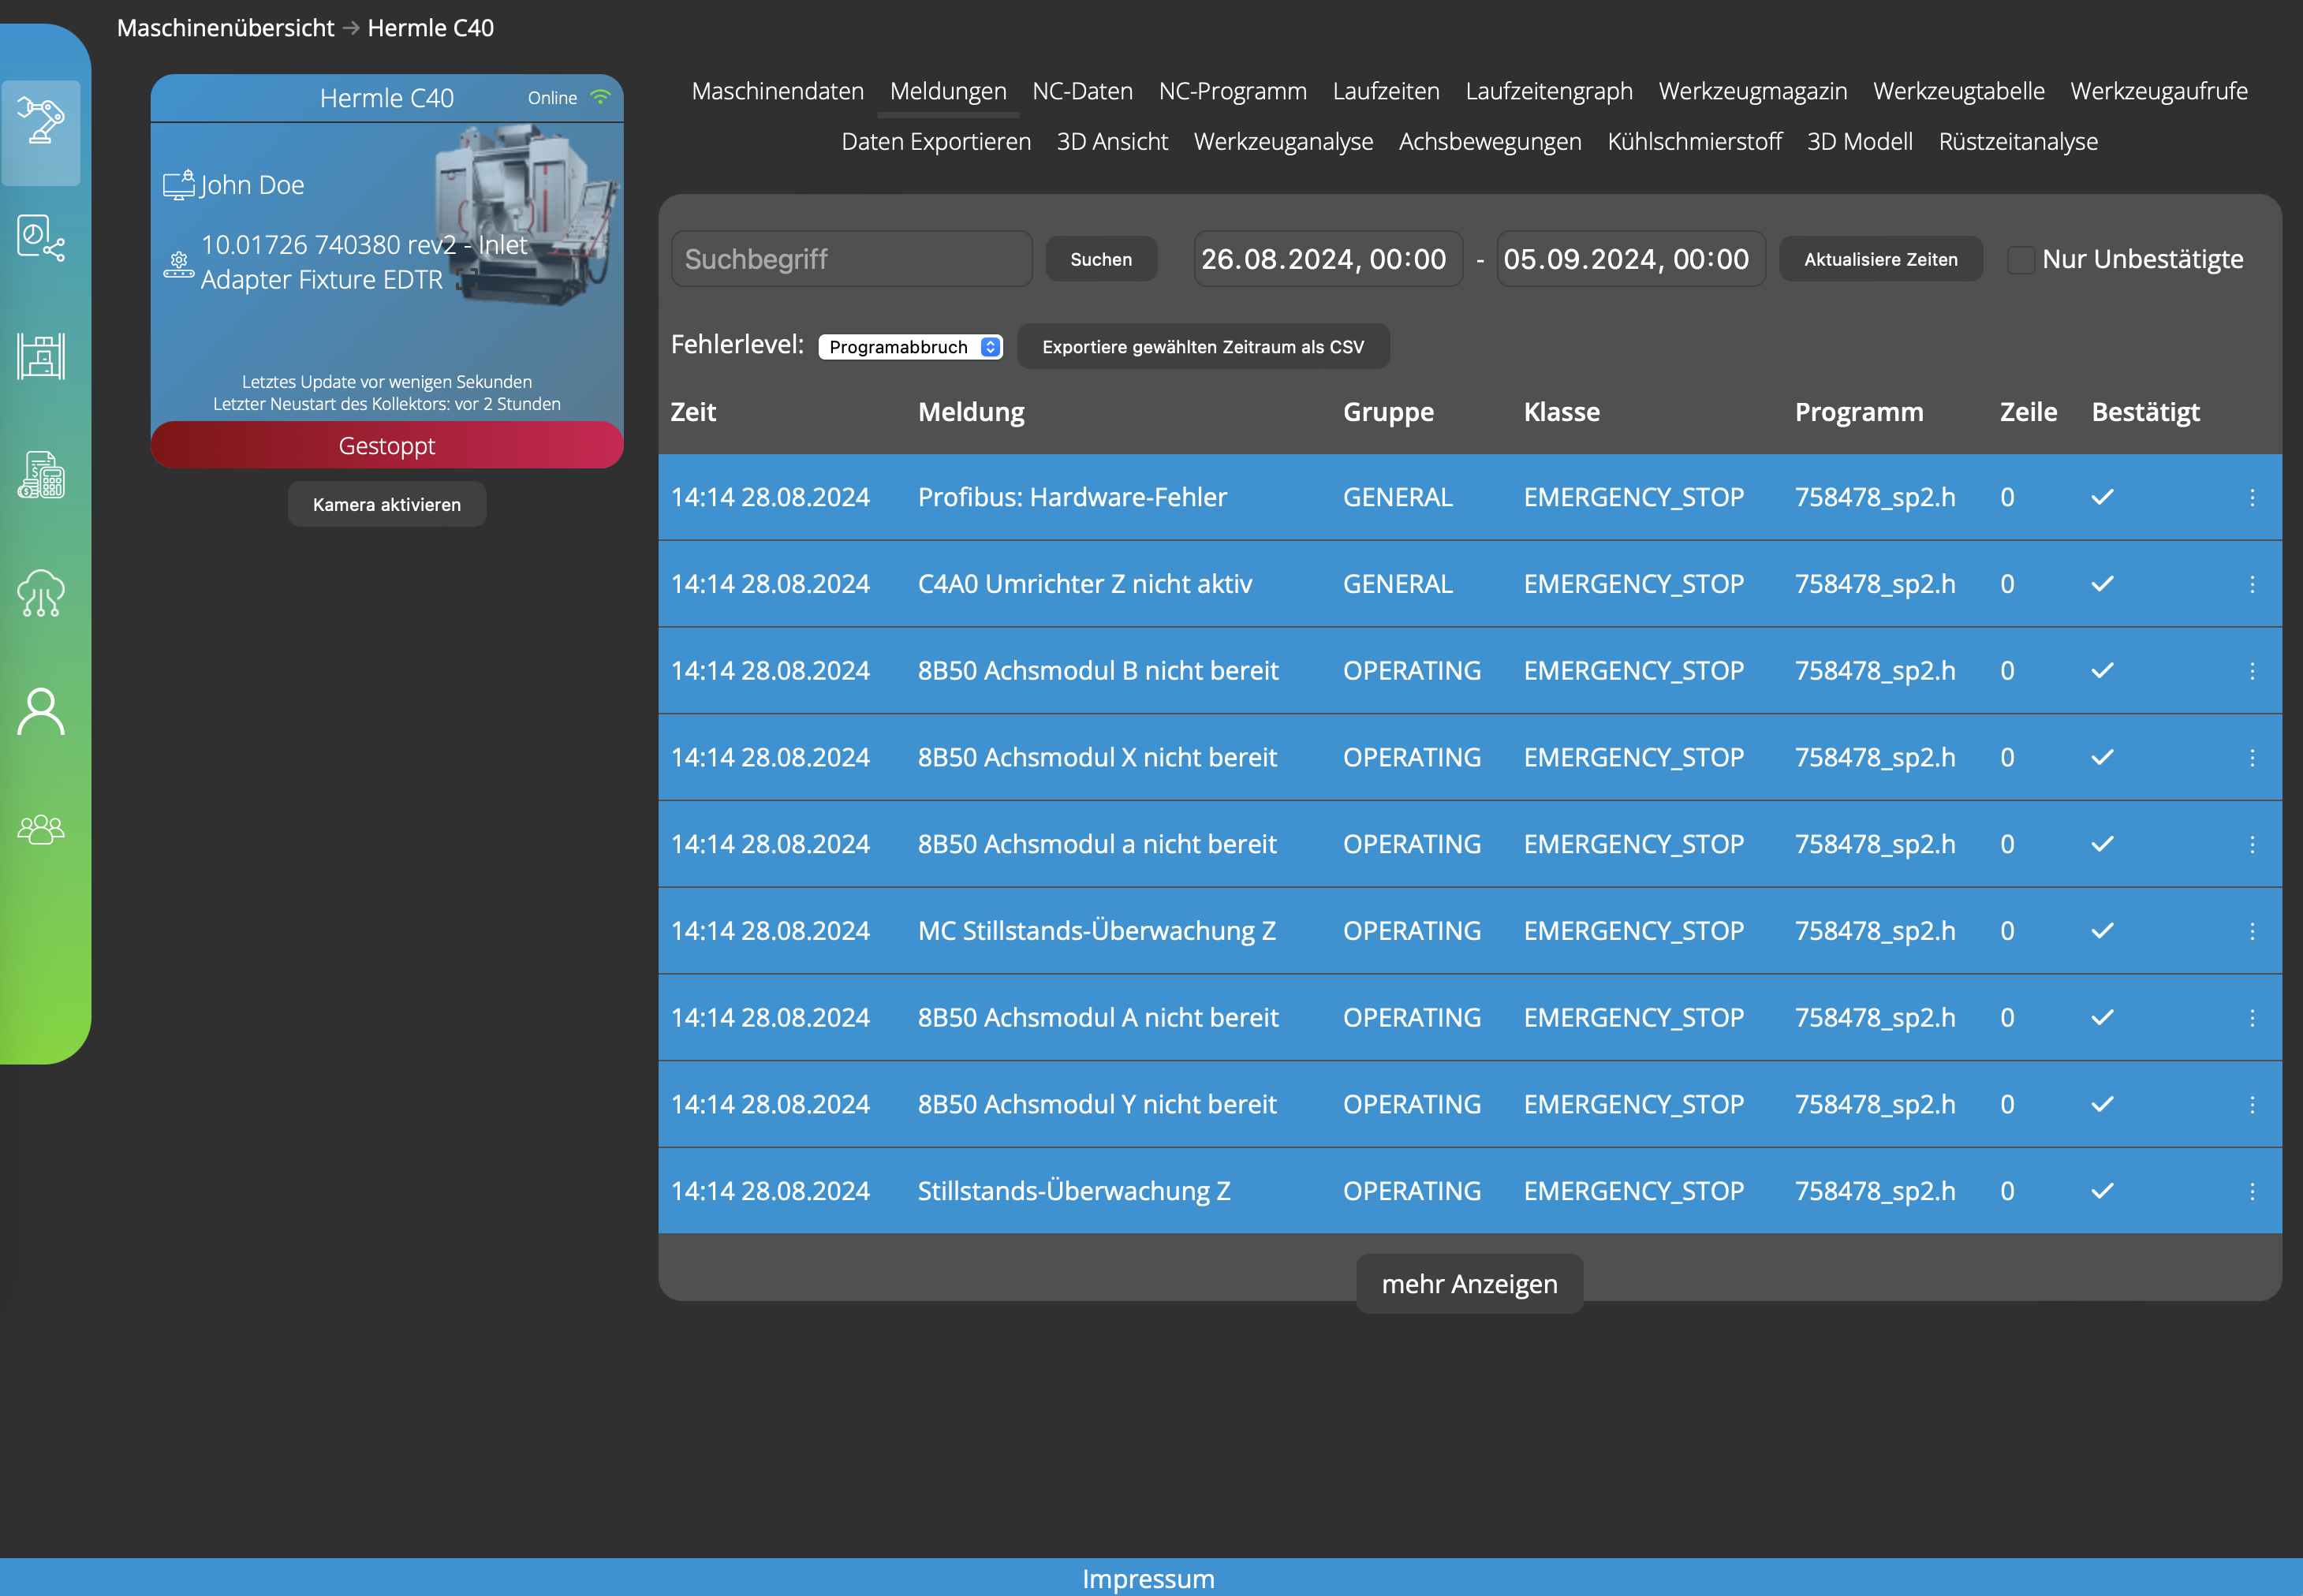Image resolution: width=2303 pixels, height=1596 pixels.
Task: Open the single user profile icon
Action: 41,711
